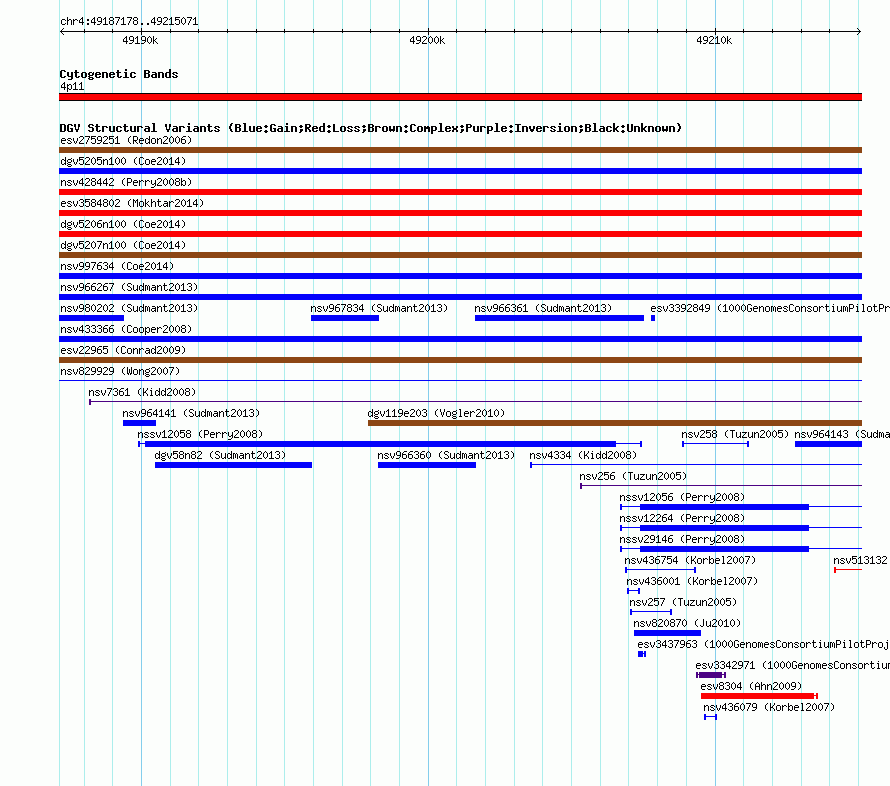Click nsv997634 (Coe2014) label

[x=117, y=266]
